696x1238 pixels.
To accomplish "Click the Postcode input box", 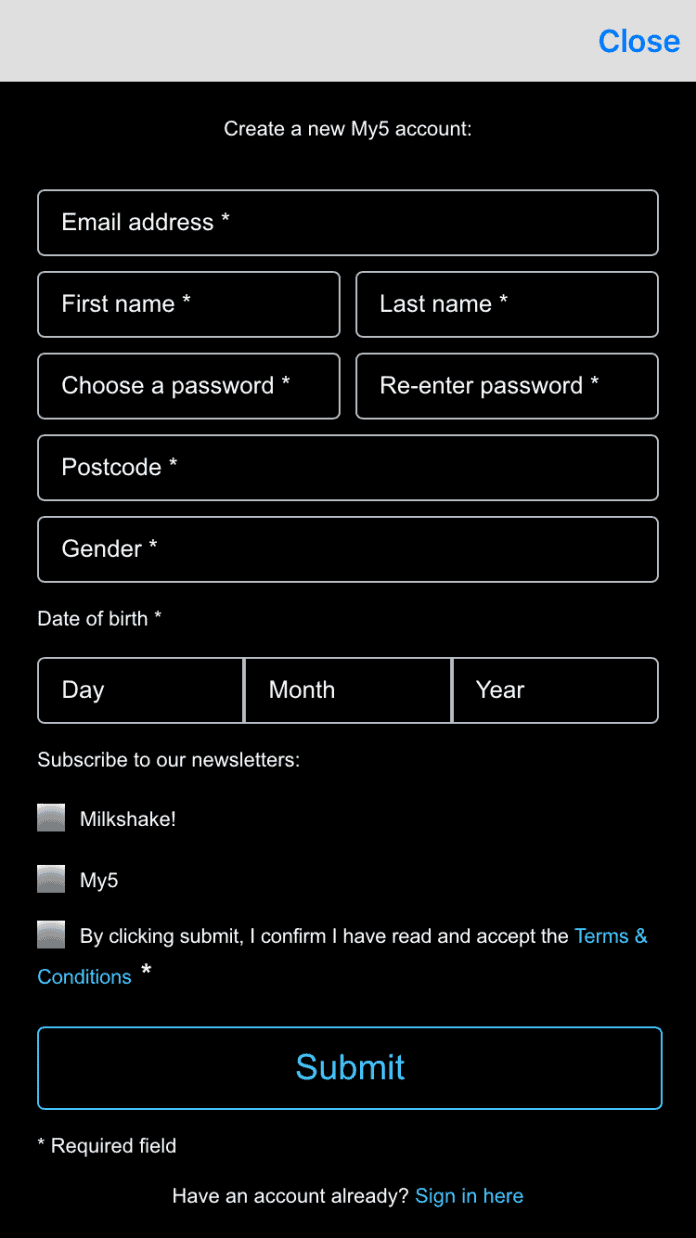I will tap(348, 467).
